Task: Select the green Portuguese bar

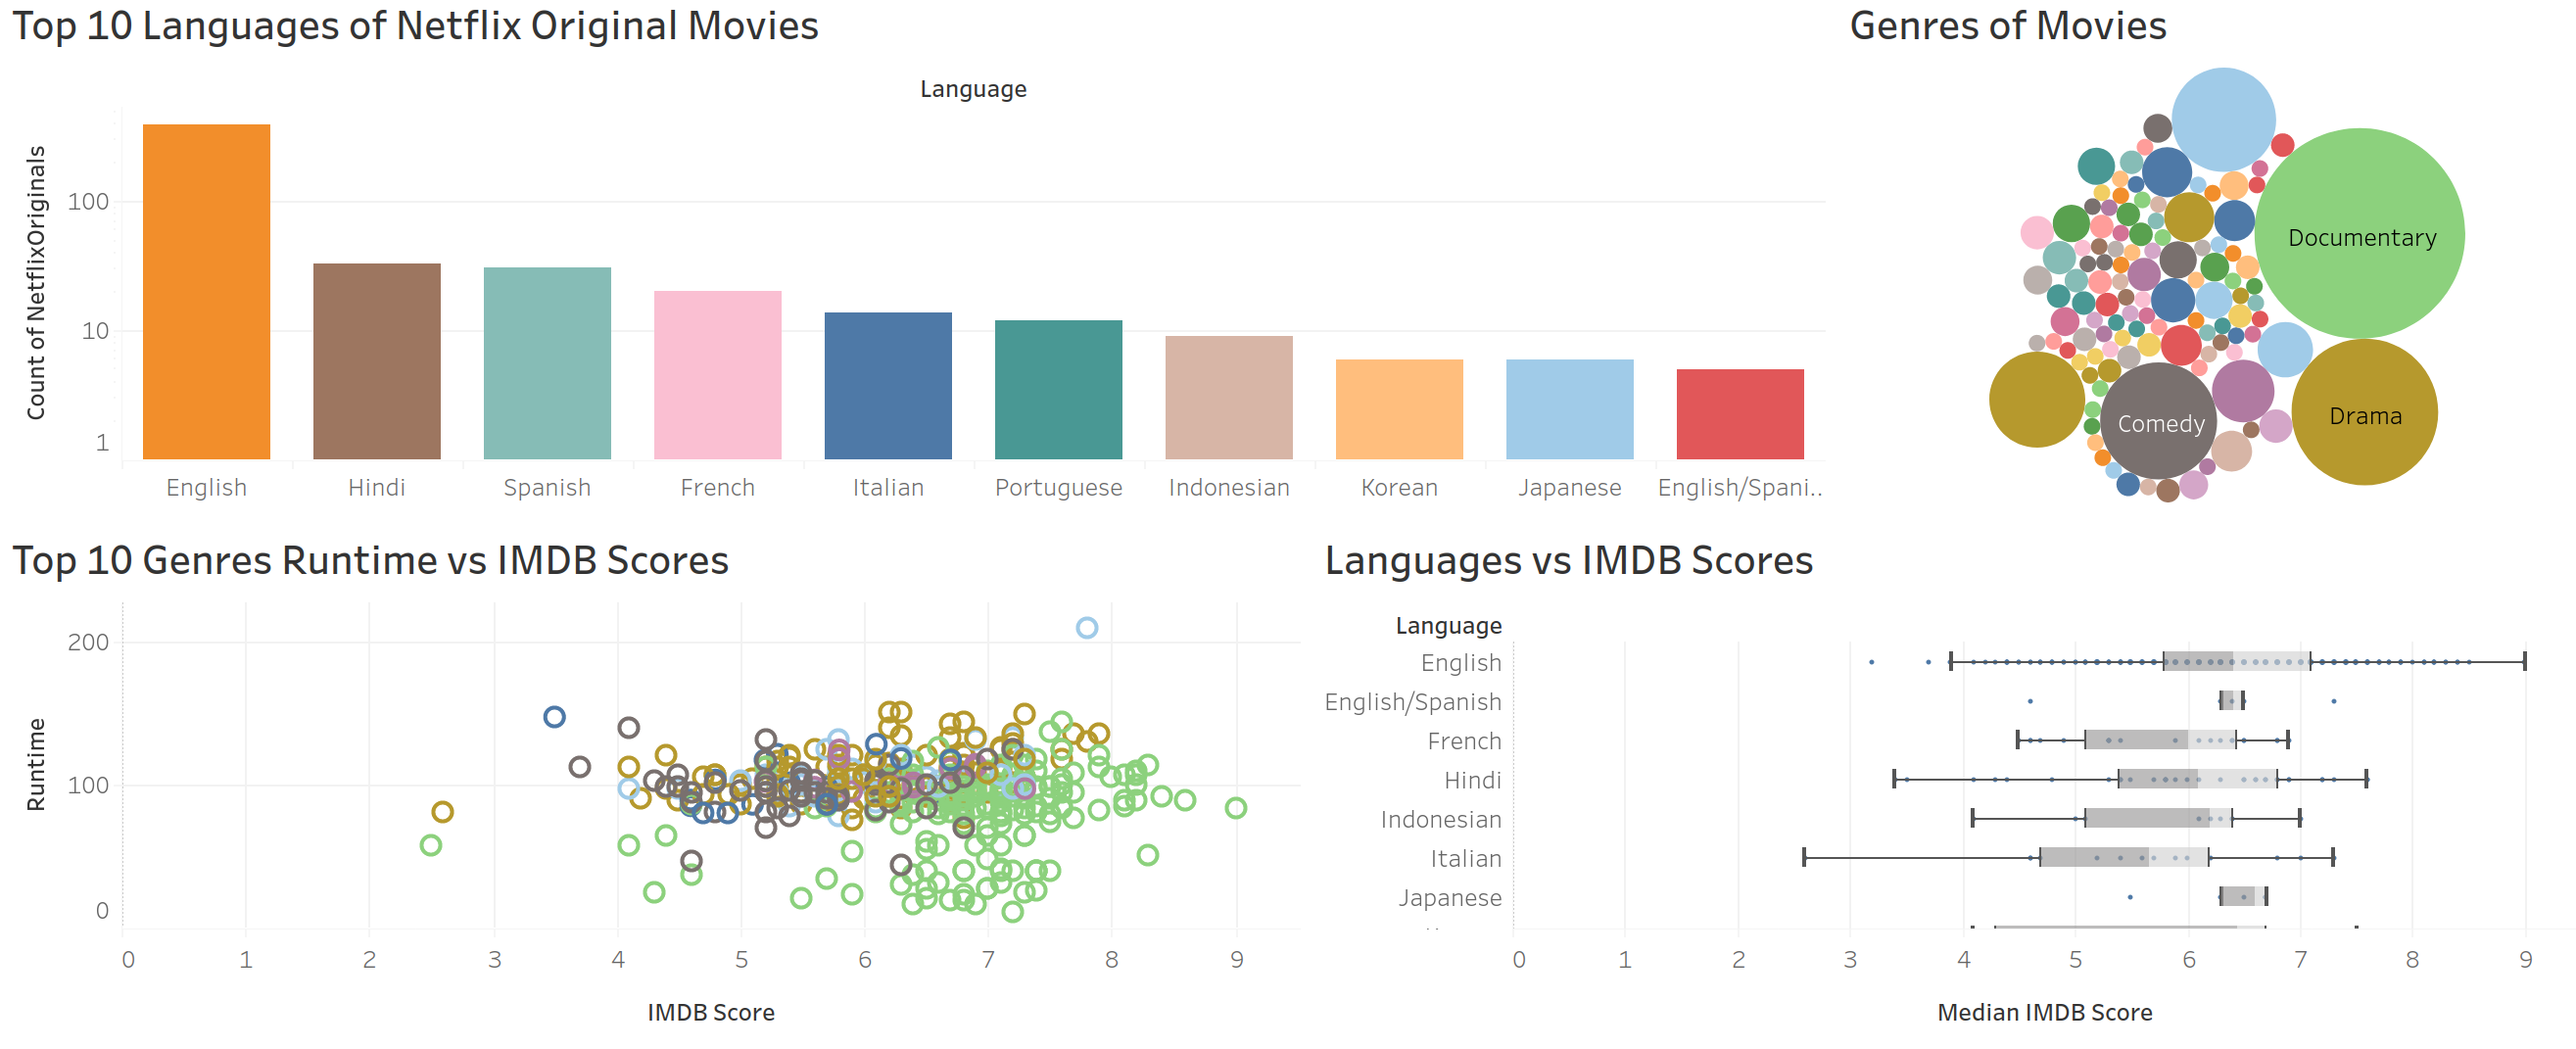Action: [x=1058, y=389]
